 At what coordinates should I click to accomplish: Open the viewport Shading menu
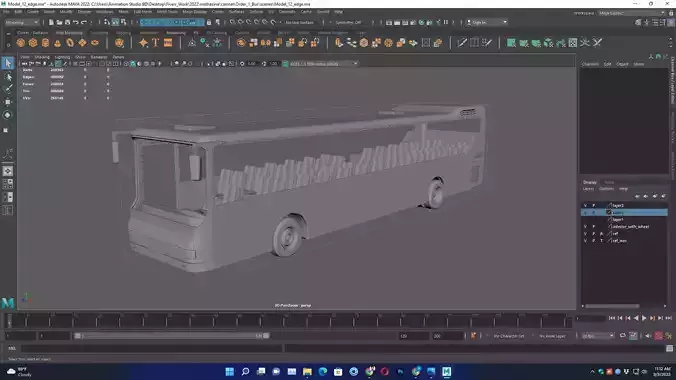pos(42,57)
